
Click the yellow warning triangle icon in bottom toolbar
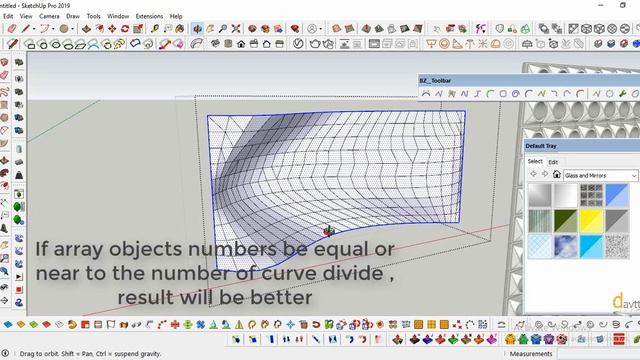[x=239, y=325]
